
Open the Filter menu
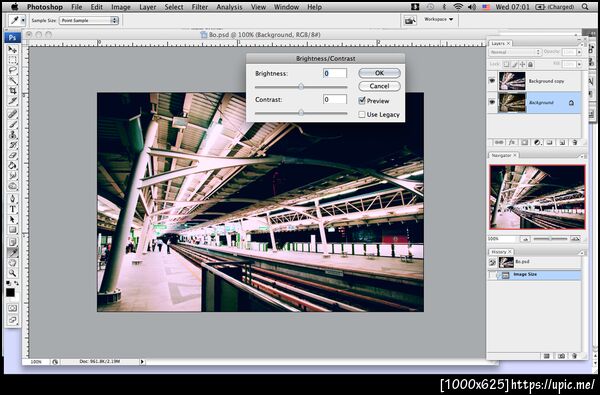(x=200, y=7)
